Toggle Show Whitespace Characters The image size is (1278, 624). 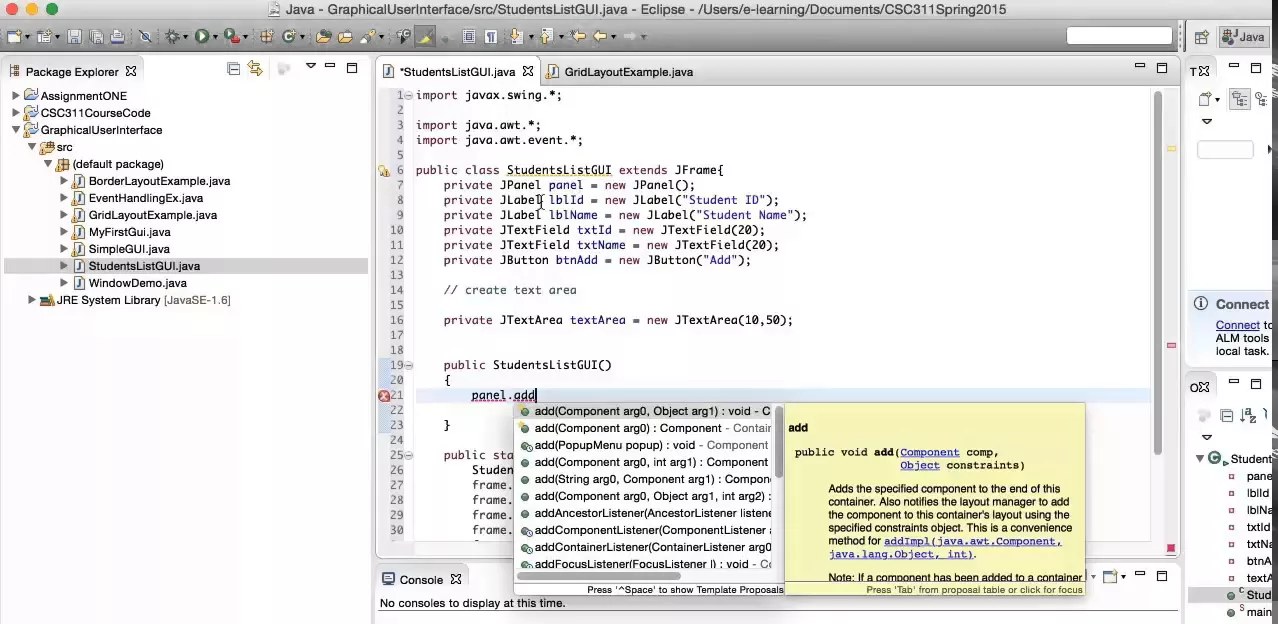click(x=490, y=37)
